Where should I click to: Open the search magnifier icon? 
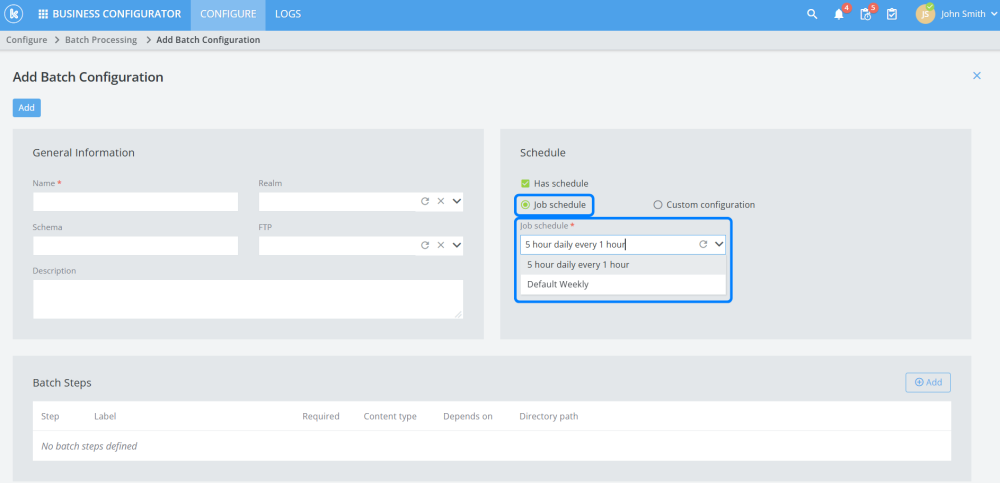812,14
